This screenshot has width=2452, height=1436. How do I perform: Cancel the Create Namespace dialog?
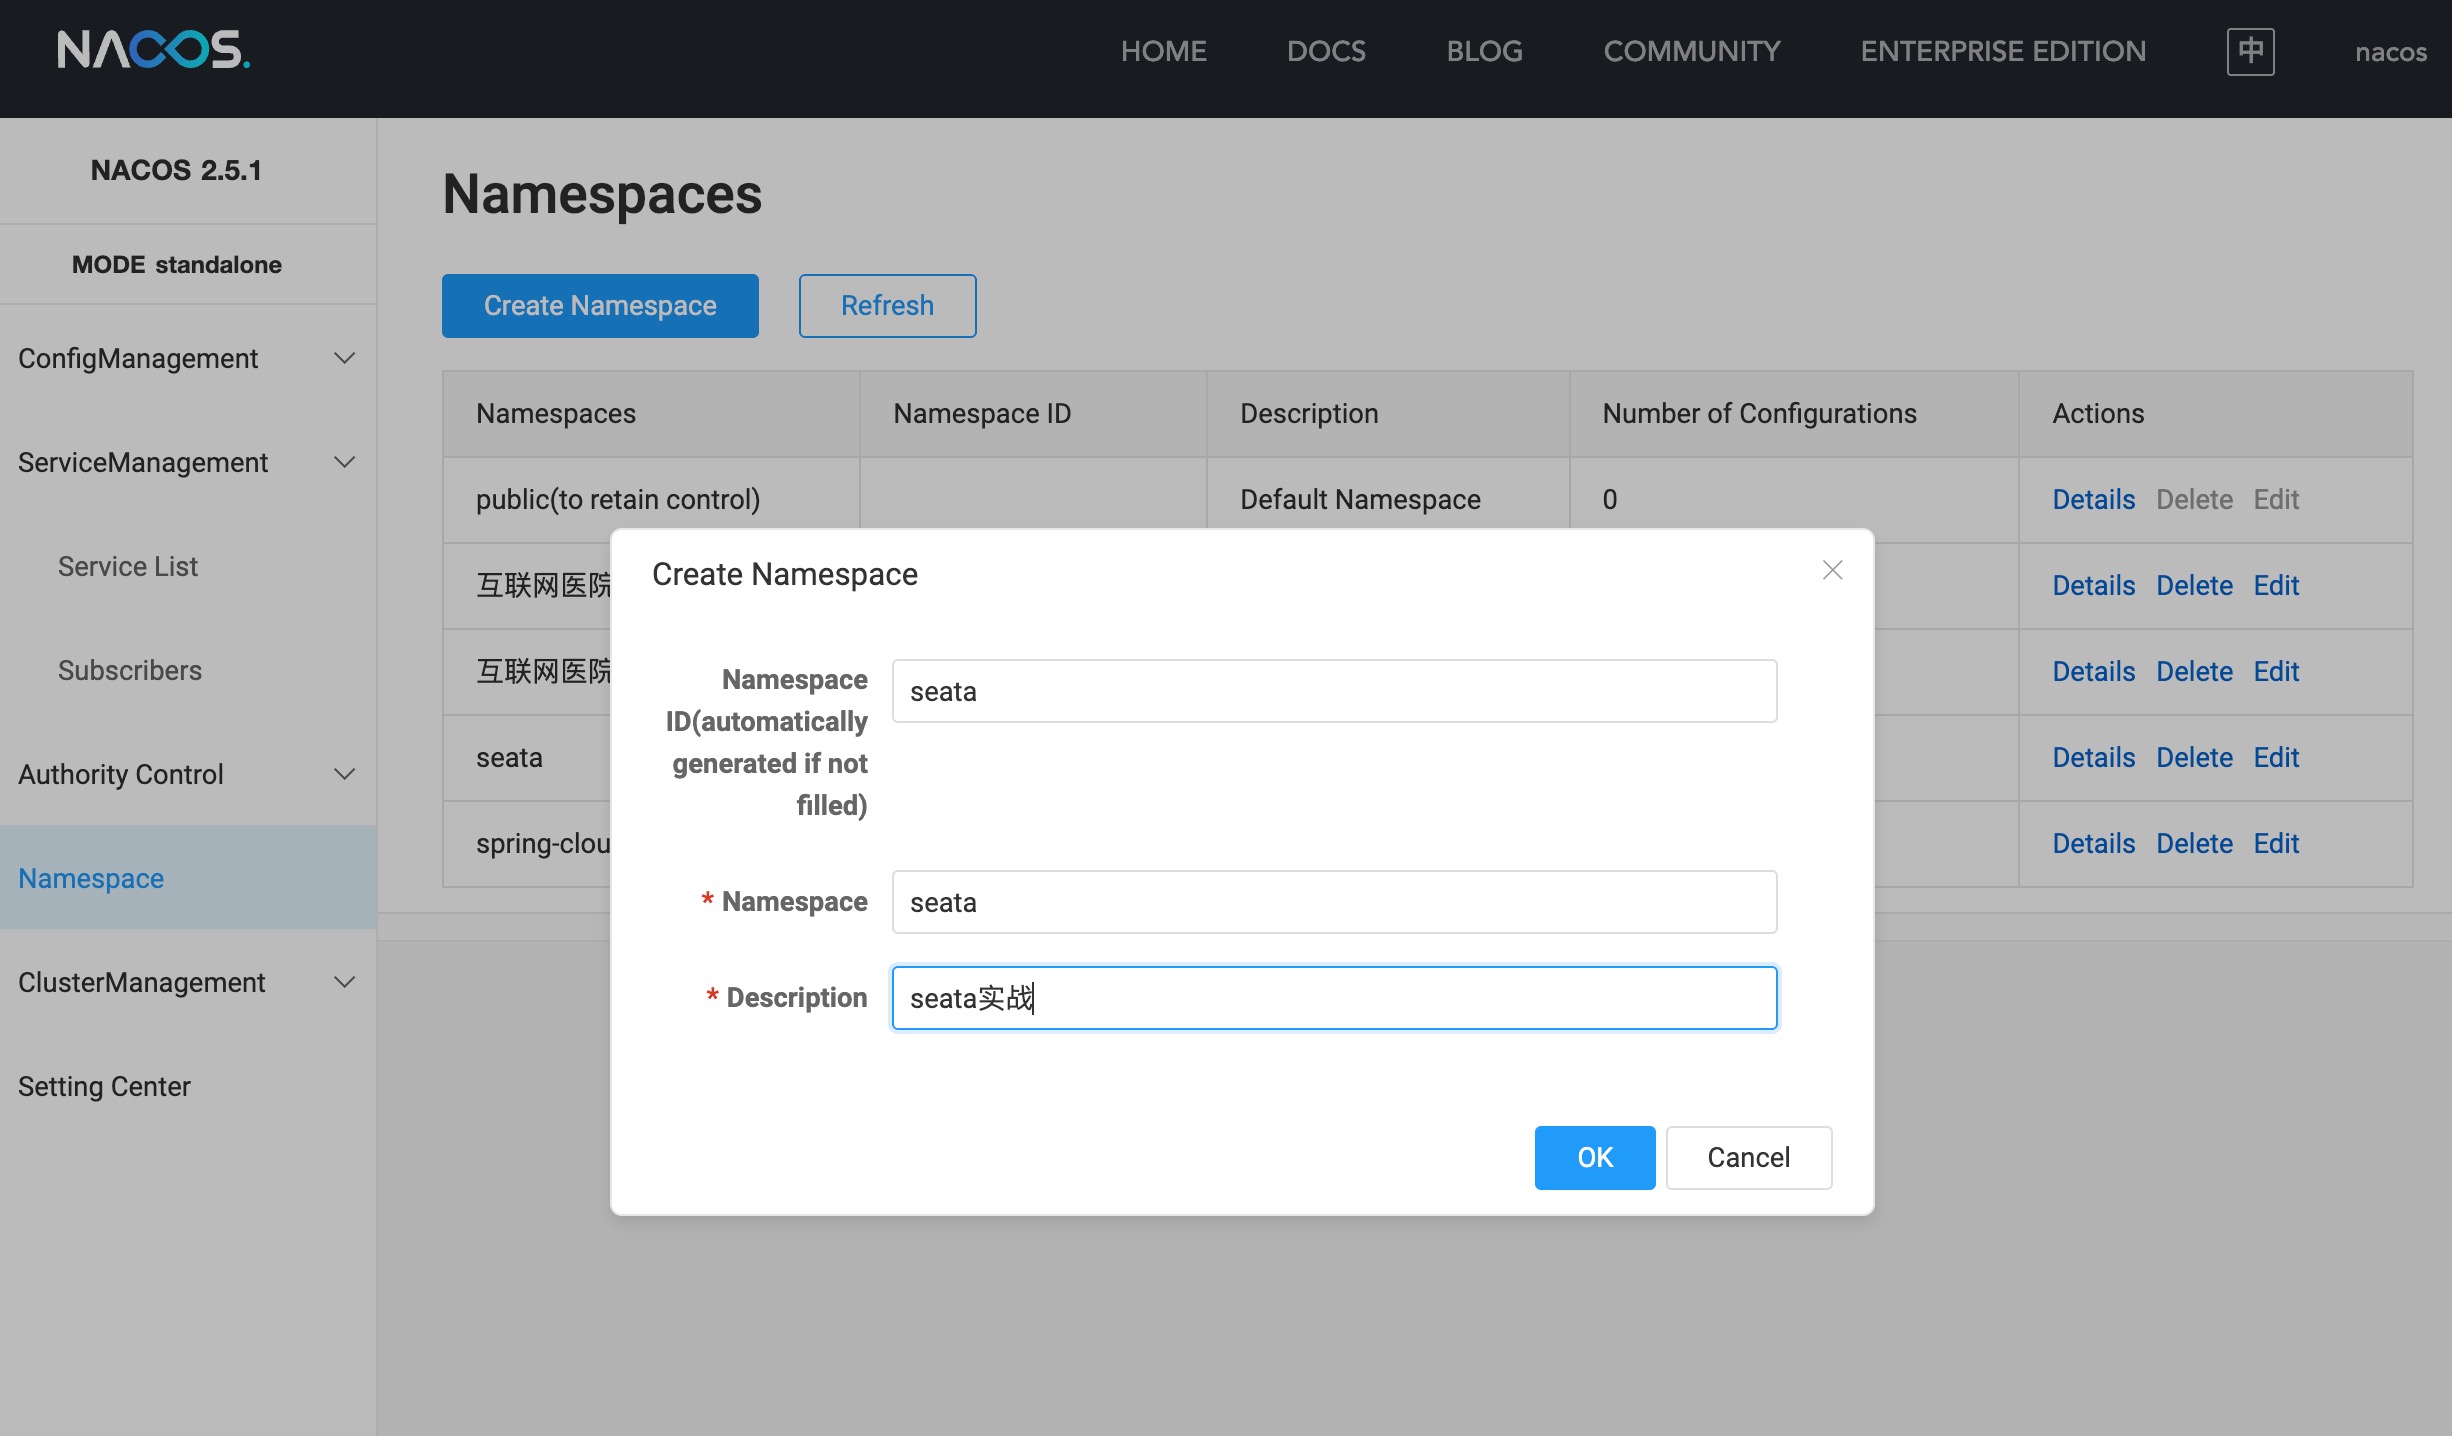(x=1749, y=1157)
